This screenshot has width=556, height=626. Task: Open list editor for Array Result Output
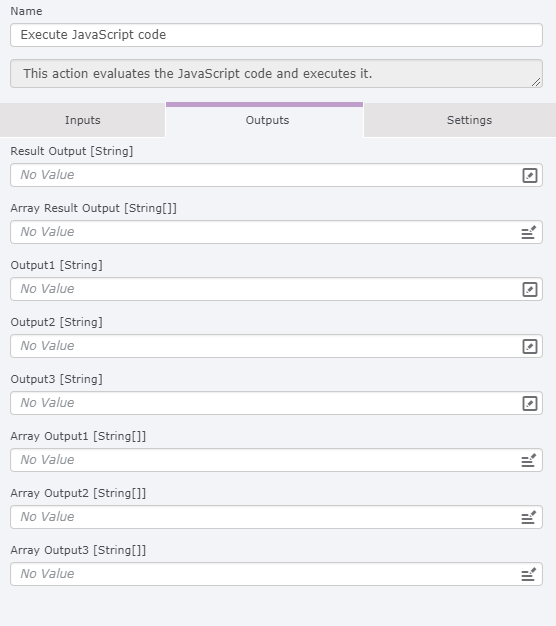point(528,232)
